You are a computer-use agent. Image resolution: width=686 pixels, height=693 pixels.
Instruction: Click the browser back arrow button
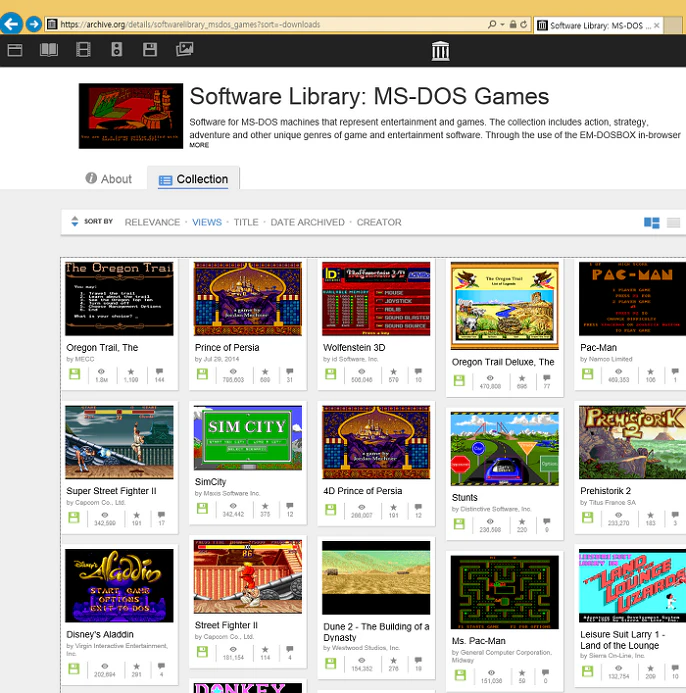pyautogui.click(x=11, y=23)
